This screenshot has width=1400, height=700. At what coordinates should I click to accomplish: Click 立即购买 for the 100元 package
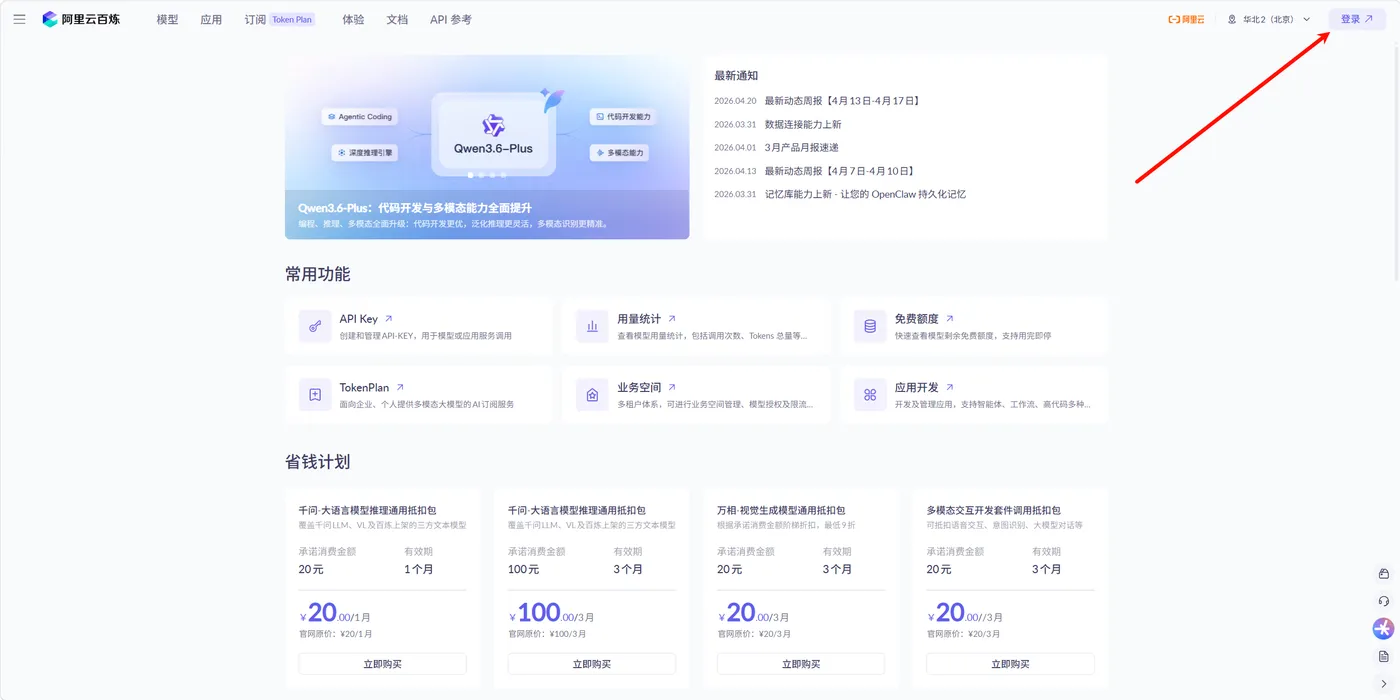tap(592, 664)
